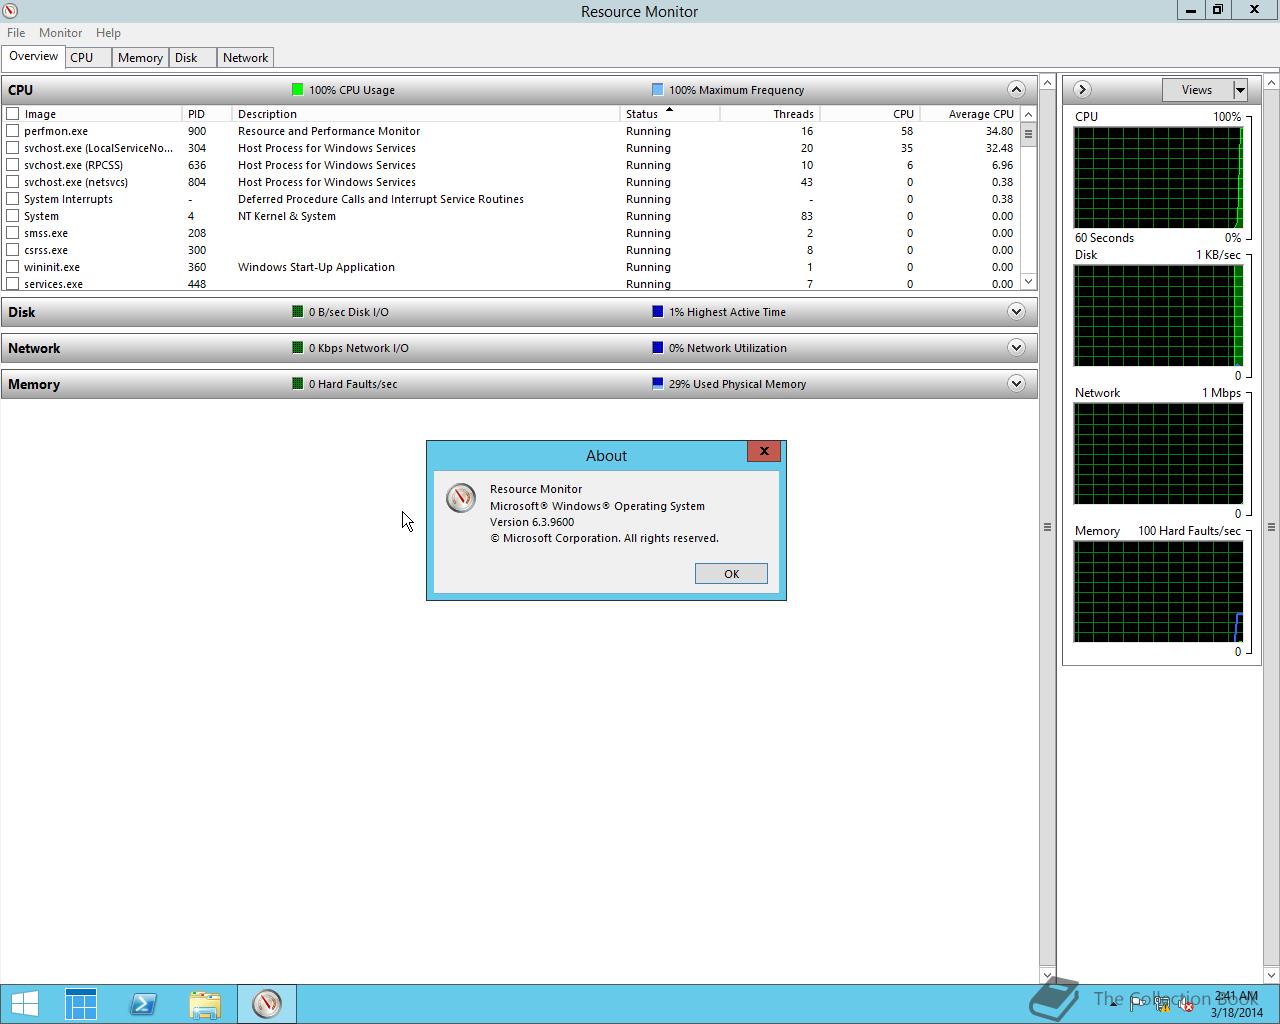Click the blue Maximum Frequency indicator square

pyautogui.click(x=657, y=90)
